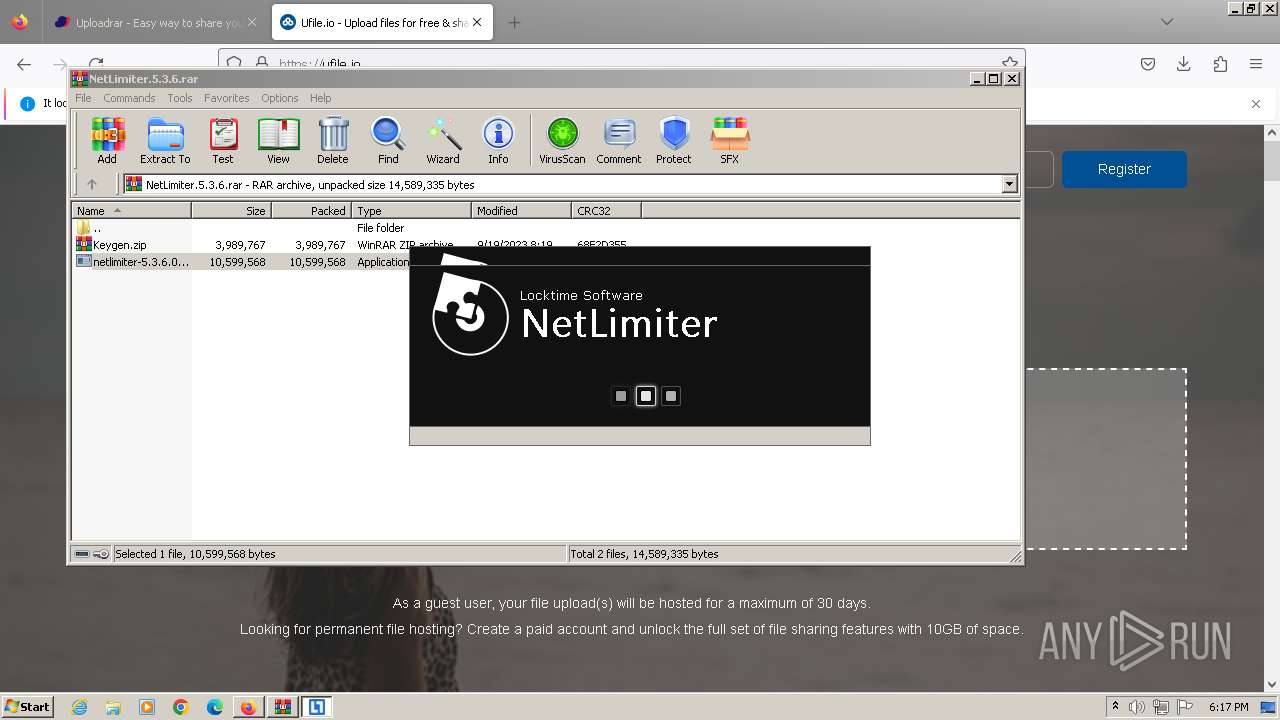The width and height of the screenshot is (1280, 720).
Task: Click the Protect shield icon
Action: click(674, 141)
